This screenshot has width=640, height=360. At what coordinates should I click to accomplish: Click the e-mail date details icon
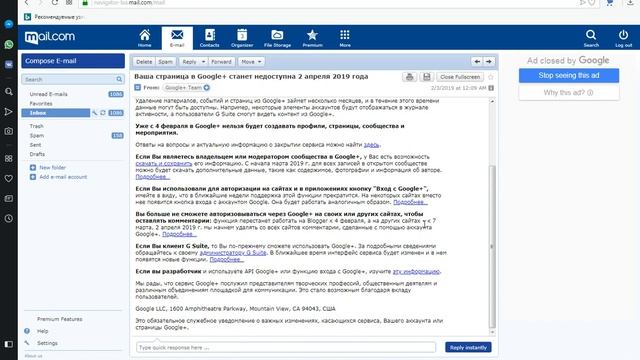coord(491,88)
